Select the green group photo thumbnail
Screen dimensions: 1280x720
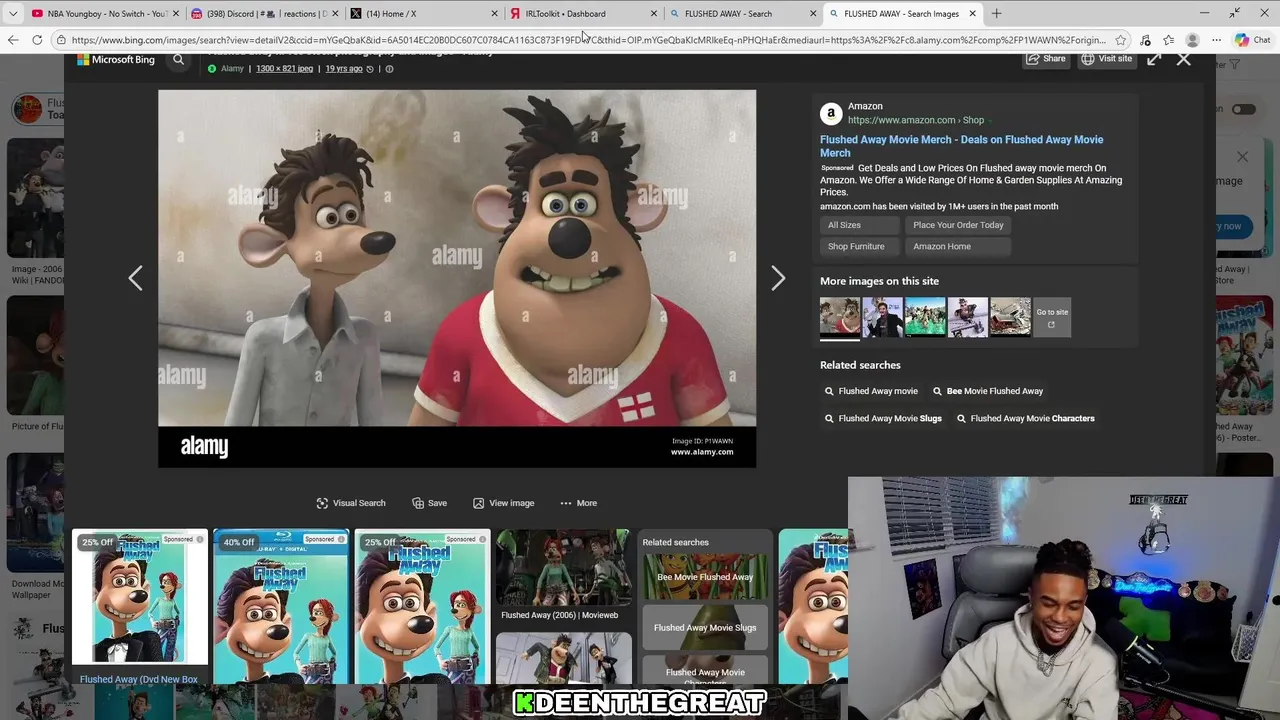click(925, 317)
